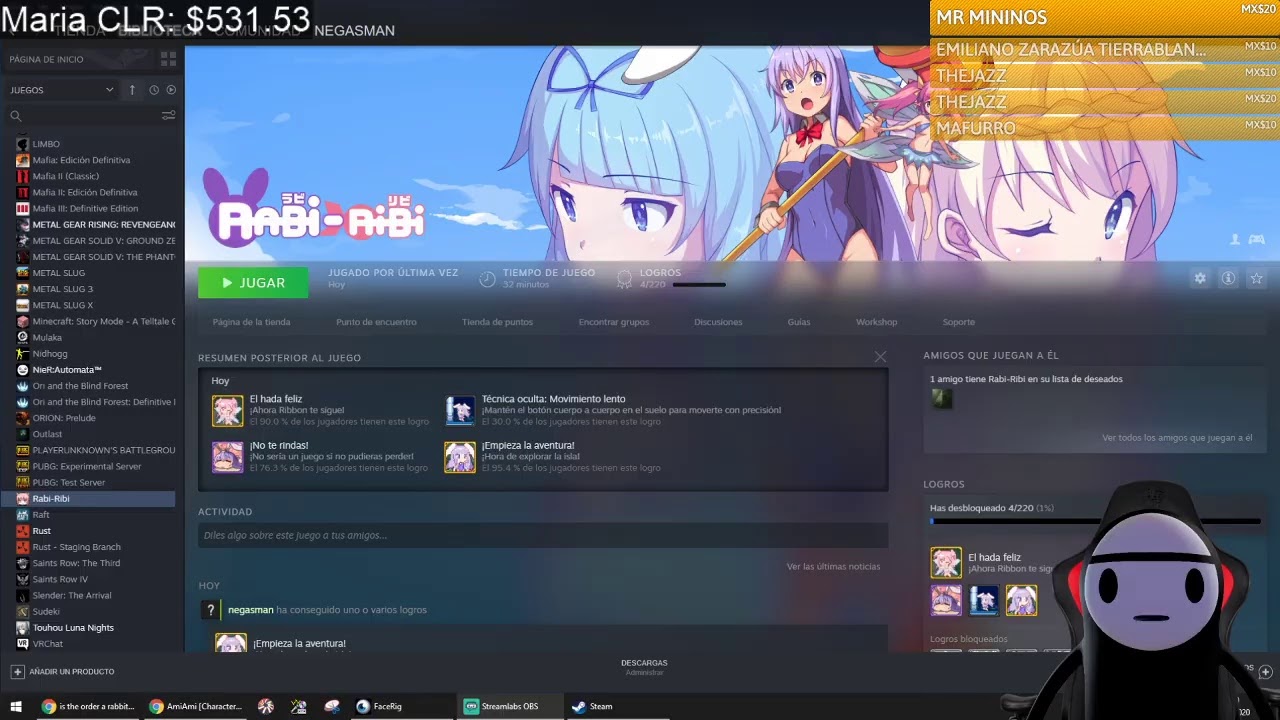Open Discusiones tab
The image size is (1280, 720).
[x=718, y=322]
